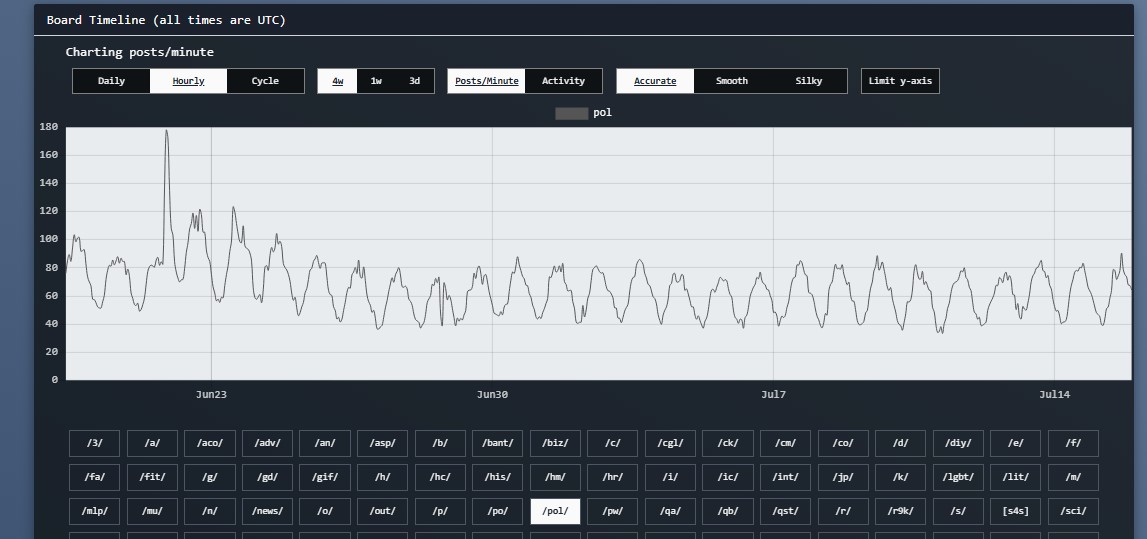This screenshot has height=539, width=1147.
Task: Select the /qst/ board
Action: tap(786, 511)
